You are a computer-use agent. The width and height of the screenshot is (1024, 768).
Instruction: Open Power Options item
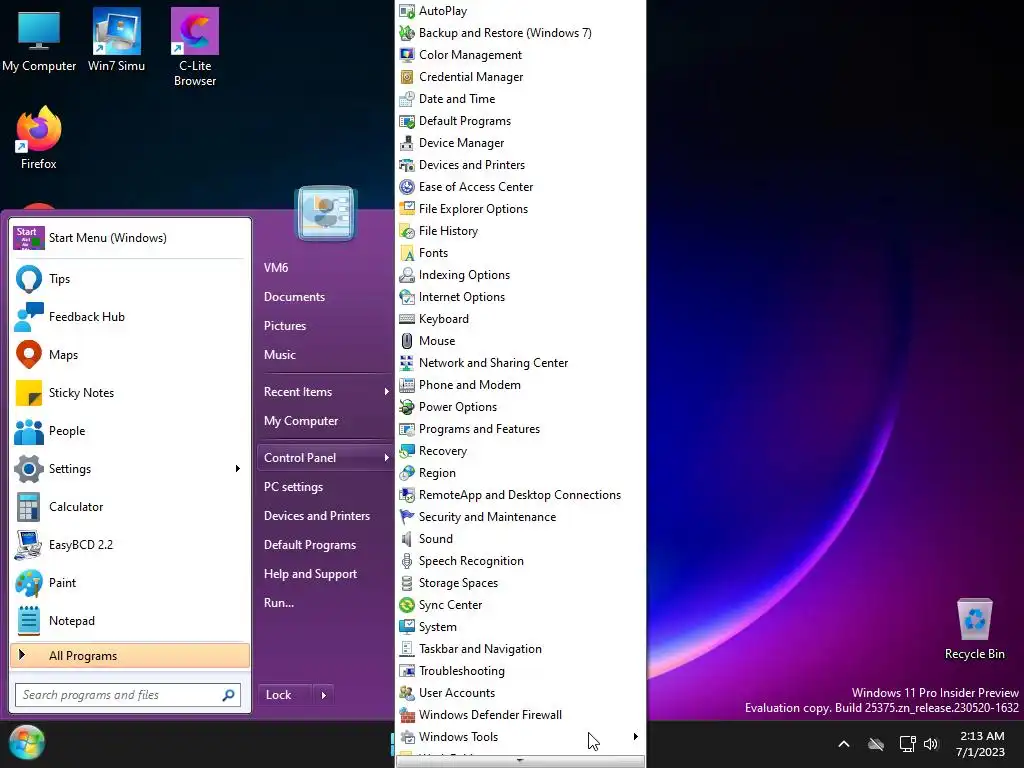click(x=520, y=407)
